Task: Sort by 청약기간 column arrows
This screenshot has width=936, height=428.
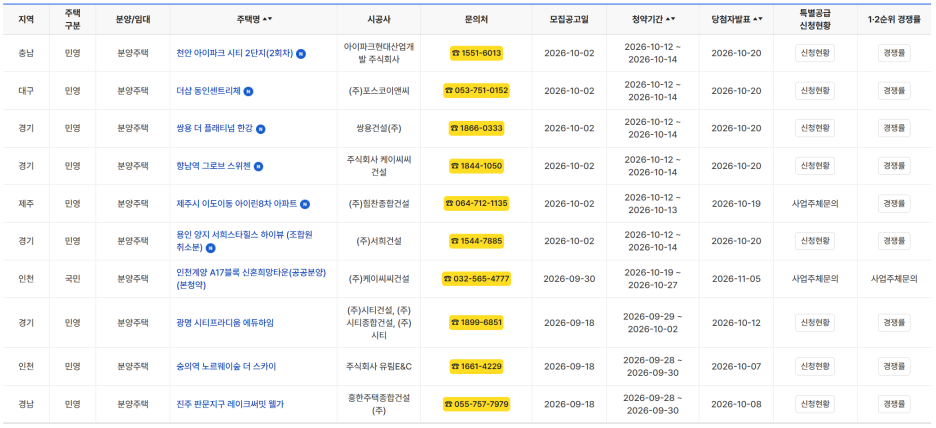Action: click(x=671, y=19)
